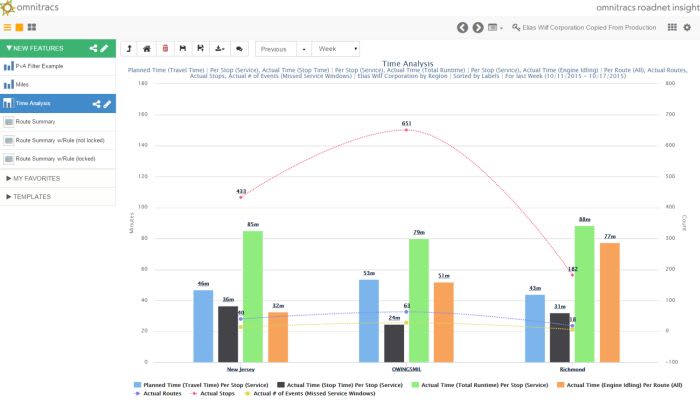Share the New Features folder
700x402 pixels.
click(x=94, y=47)
